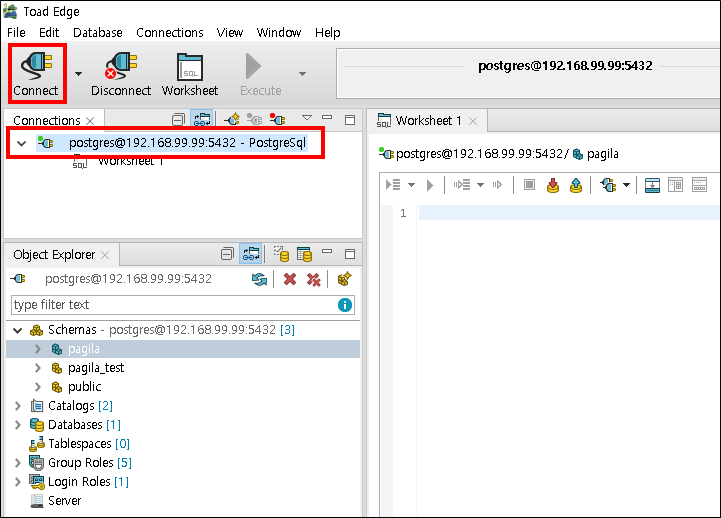Collapse all in Connections panel
The width and height of the screenshot is (721, 518).
tap(178, 120)
